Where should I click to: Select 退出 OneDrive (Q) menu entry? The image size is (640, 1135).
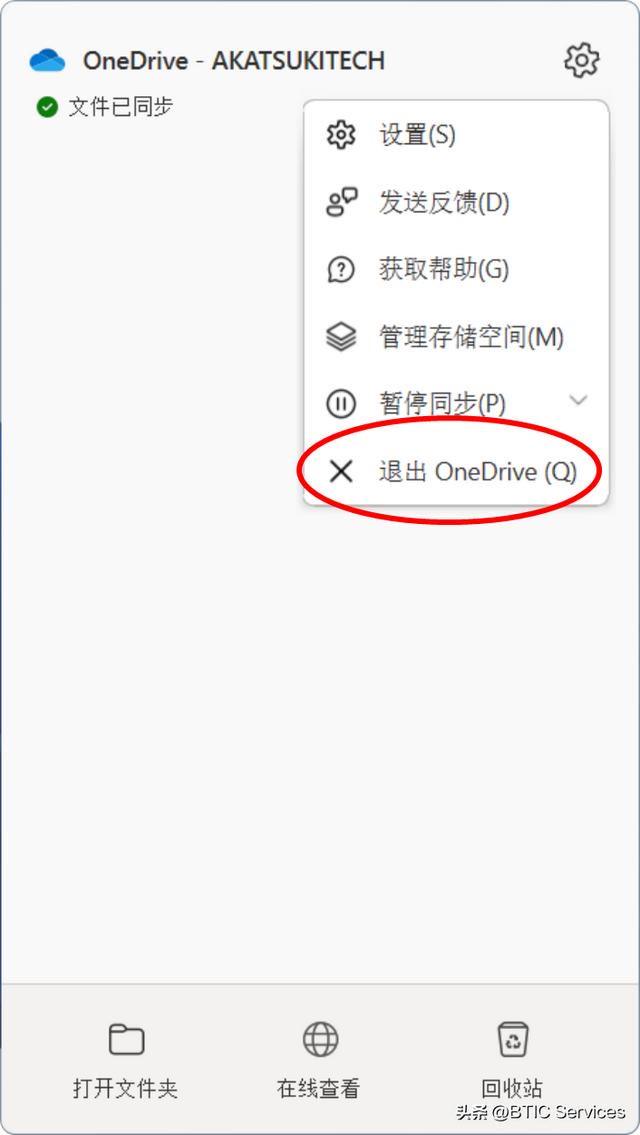(x=456, y=472)
